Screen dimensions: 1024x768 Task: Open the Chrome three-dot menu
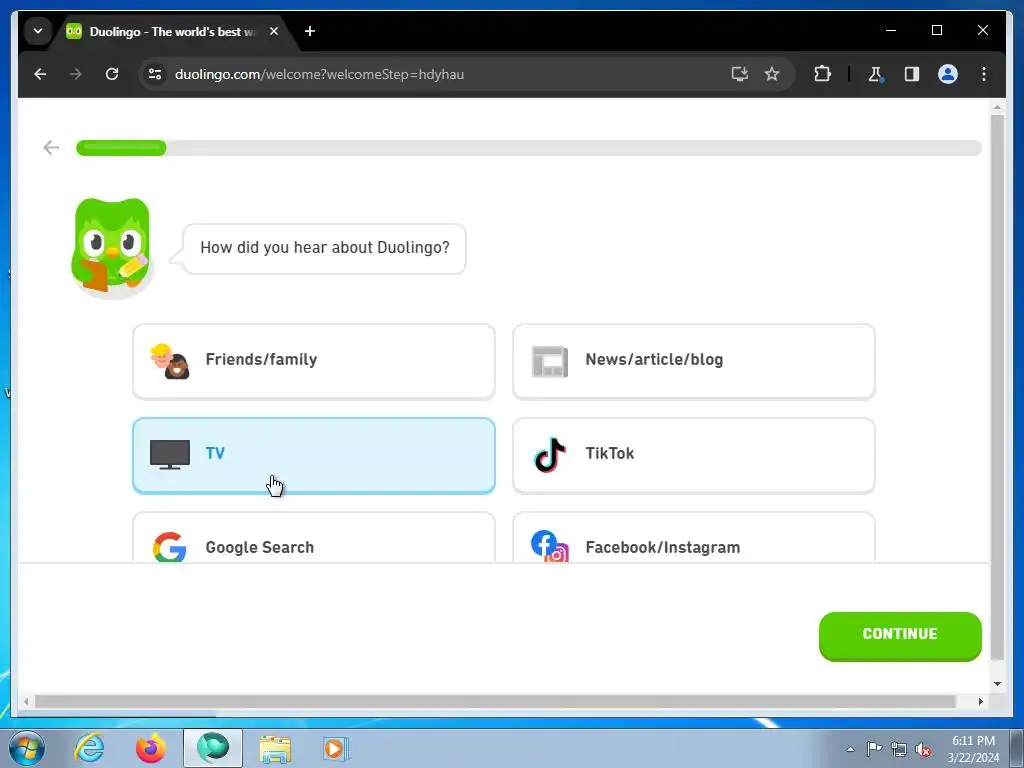(x=984, y=74)
